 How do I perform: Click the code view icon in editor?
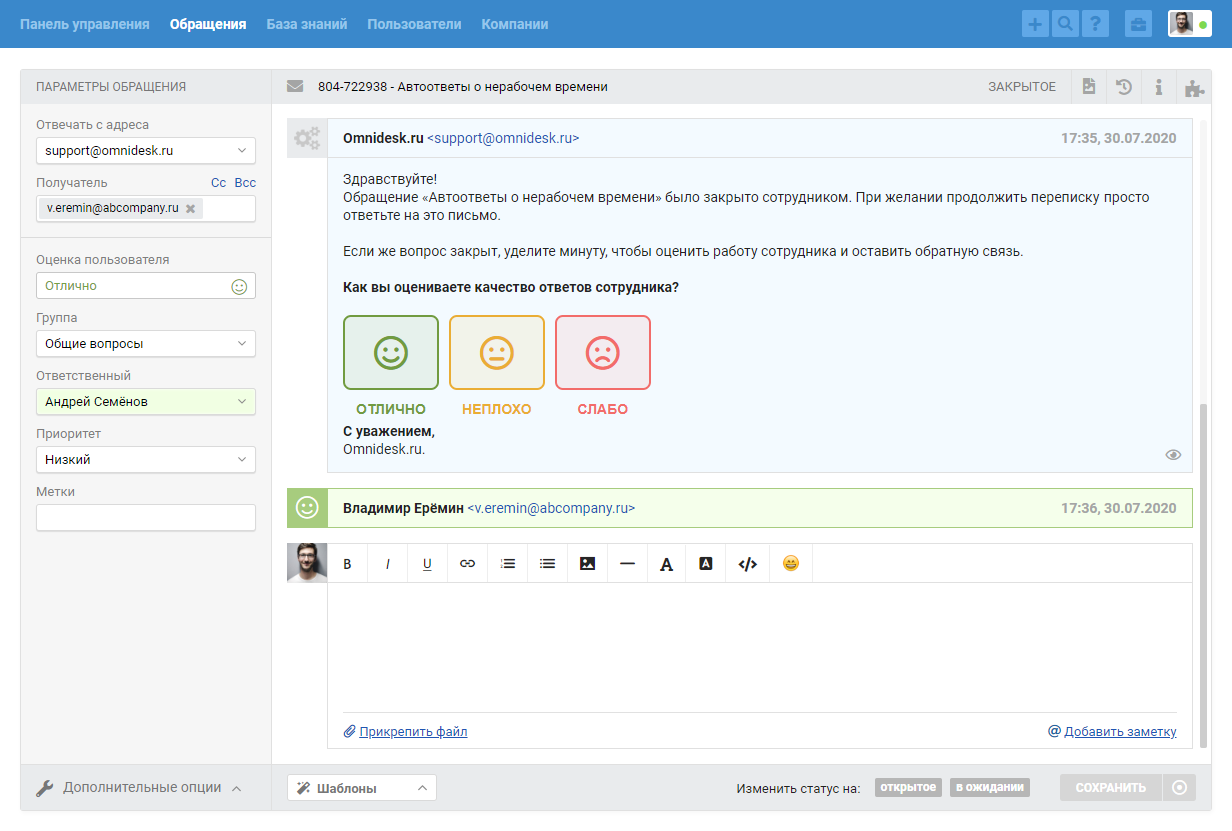click(747, 564)
